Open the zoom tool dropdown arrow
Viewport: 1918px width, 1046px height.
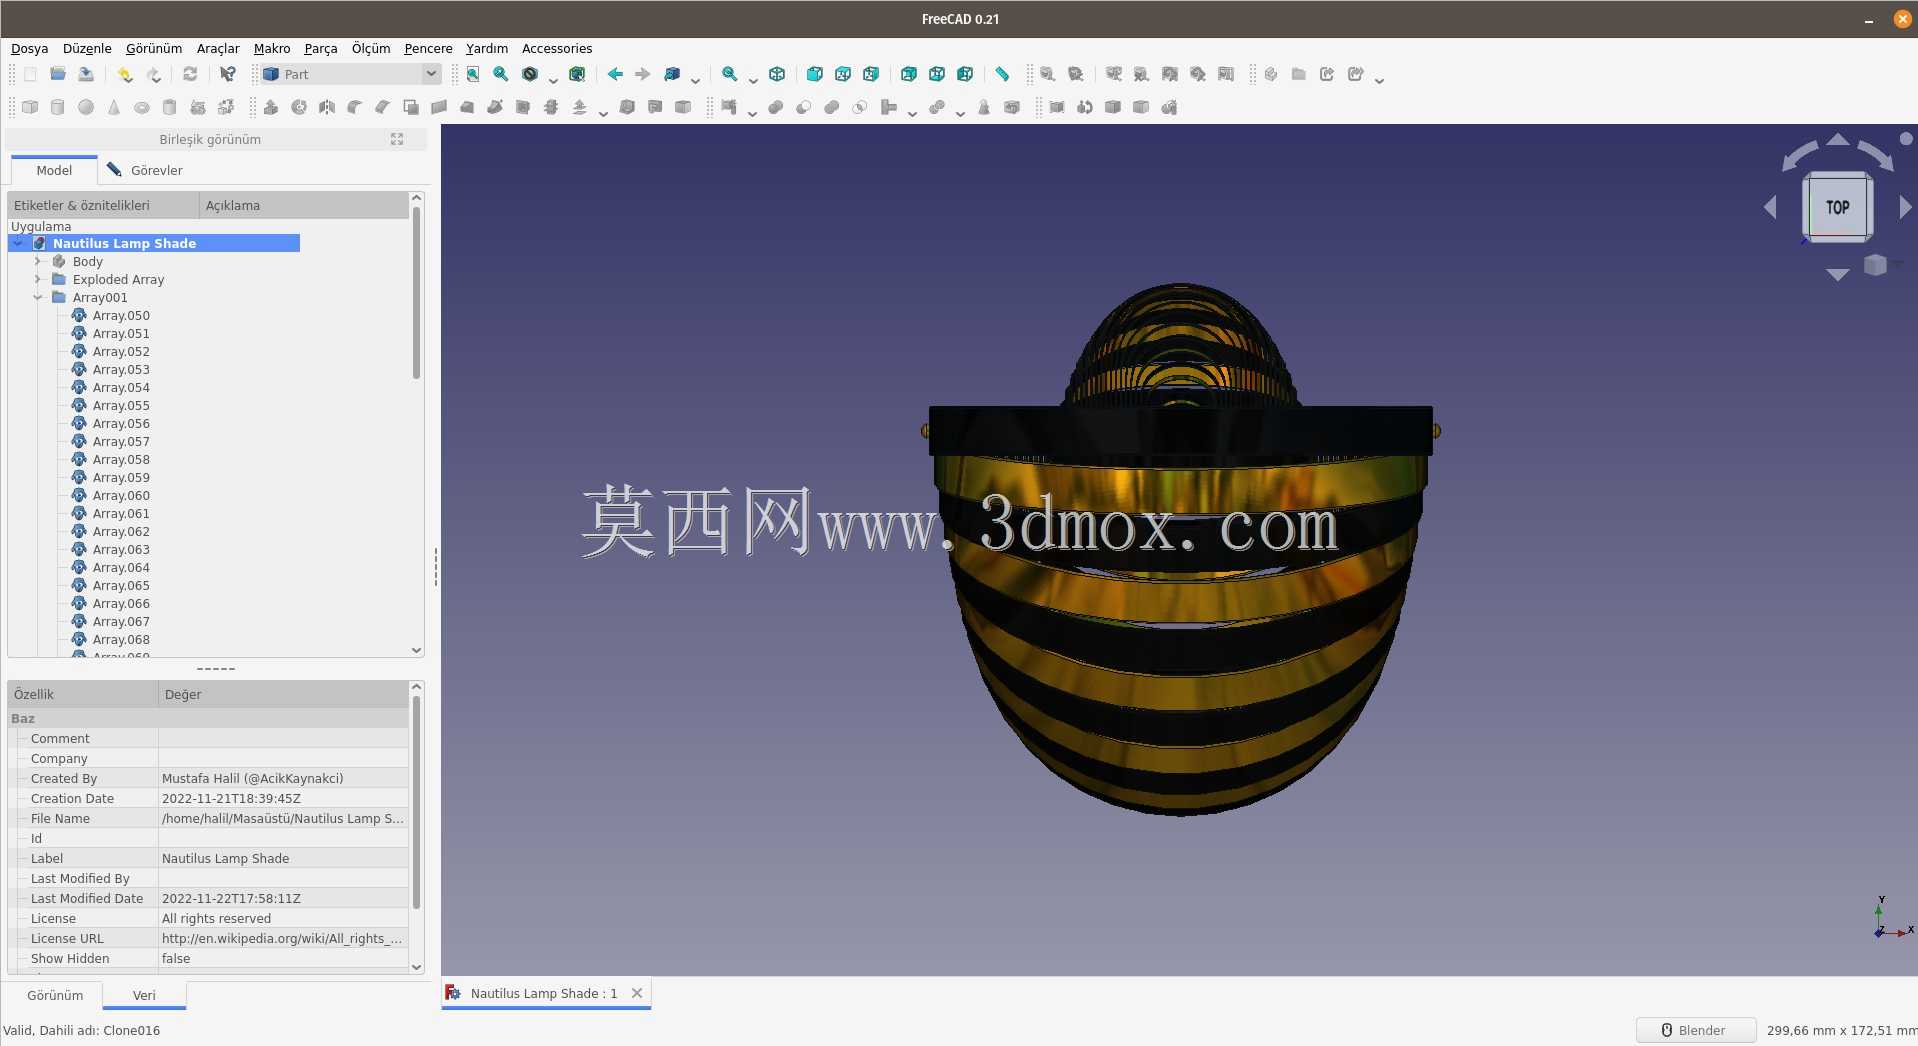(x=753, y=79)
